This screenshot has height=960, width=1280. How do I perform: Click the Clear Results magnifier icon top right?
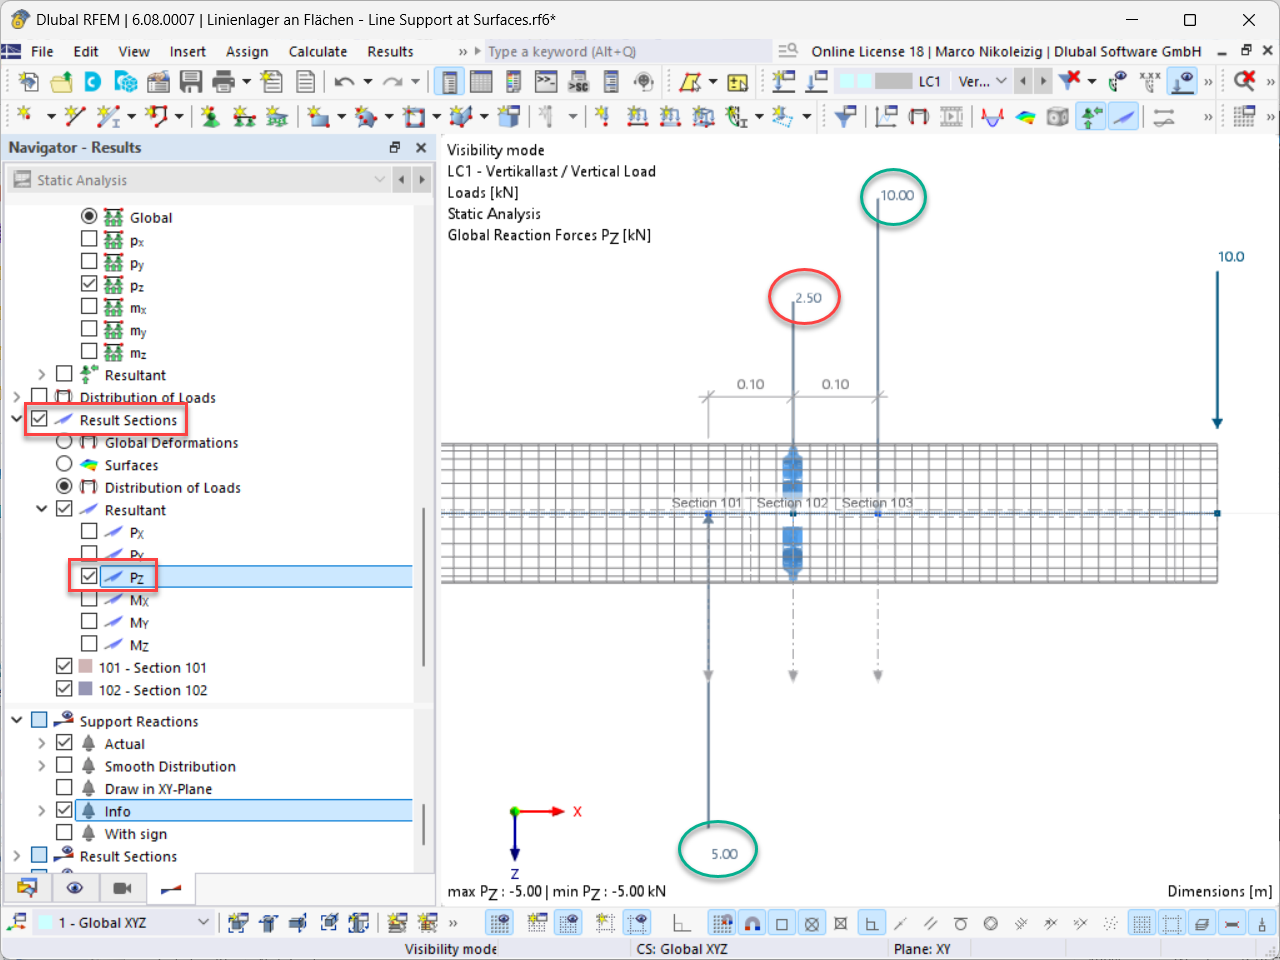point(1246,82)
